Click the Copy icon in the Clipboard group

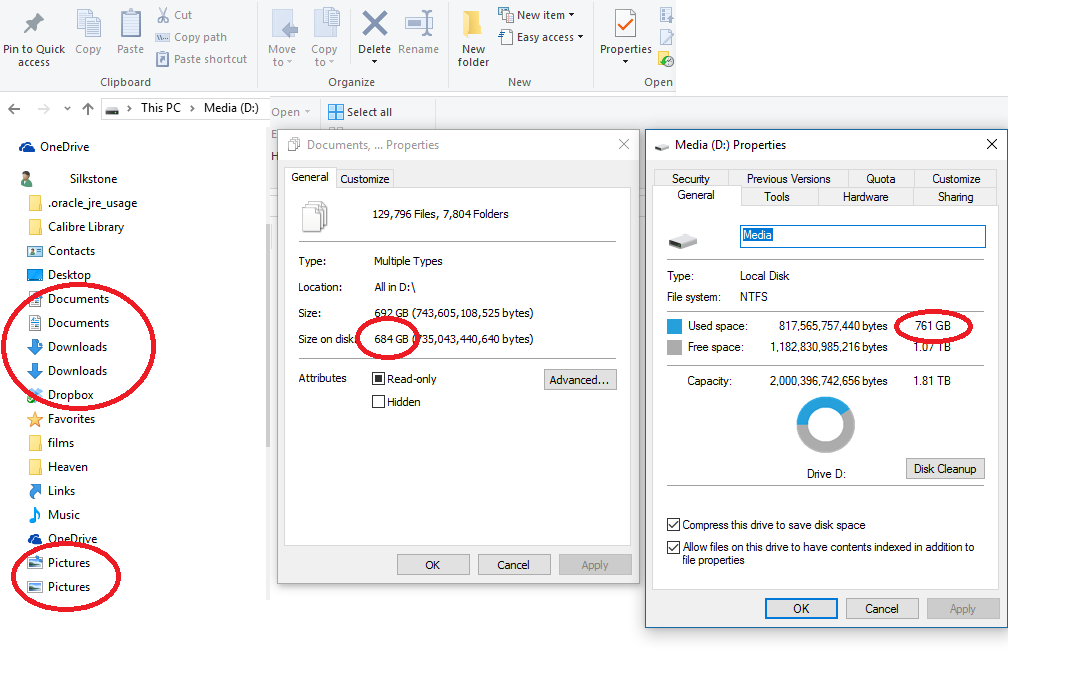88,30
